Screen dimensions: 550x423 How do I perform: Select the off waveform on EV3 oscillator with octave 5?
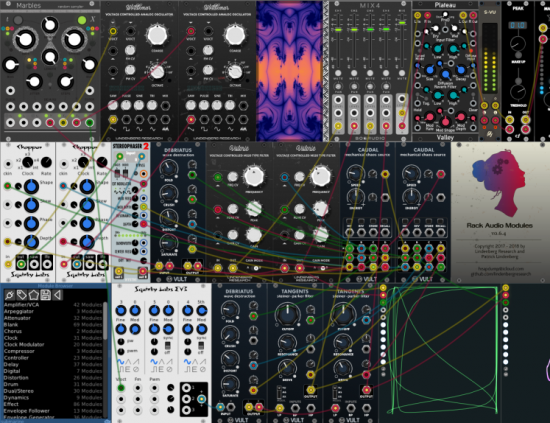(x=169, y=369)
